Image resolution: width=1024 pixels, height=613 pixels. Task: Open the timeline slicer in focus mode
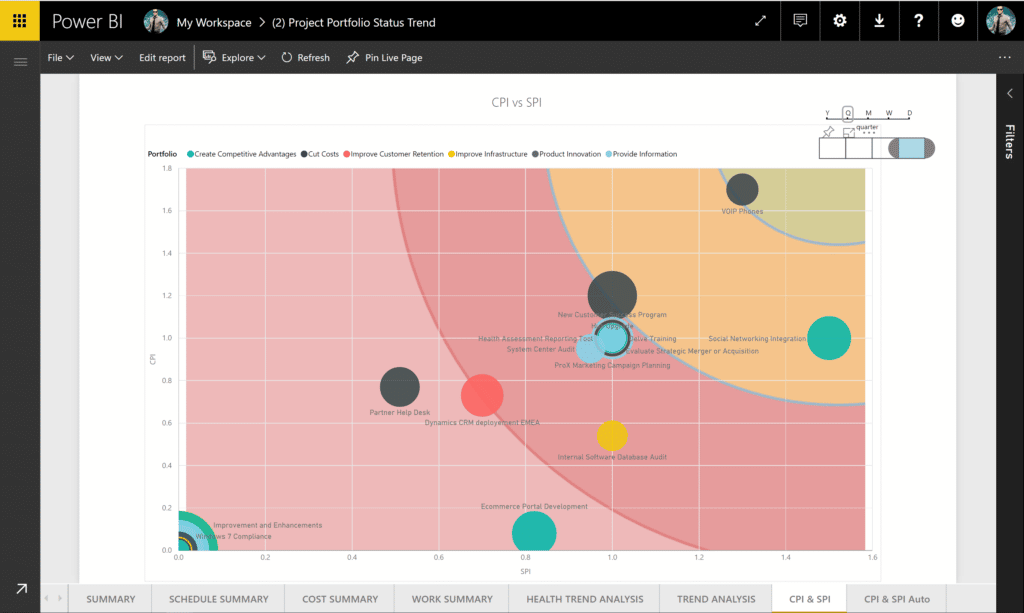[x=848, y=133]
